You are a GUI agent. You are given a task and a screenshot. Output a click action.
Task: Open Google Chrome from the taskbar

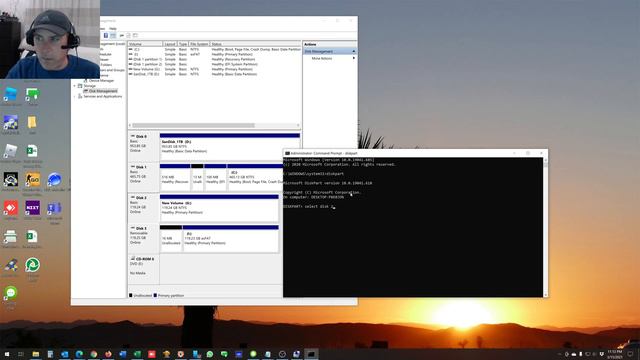click(94, 354)
